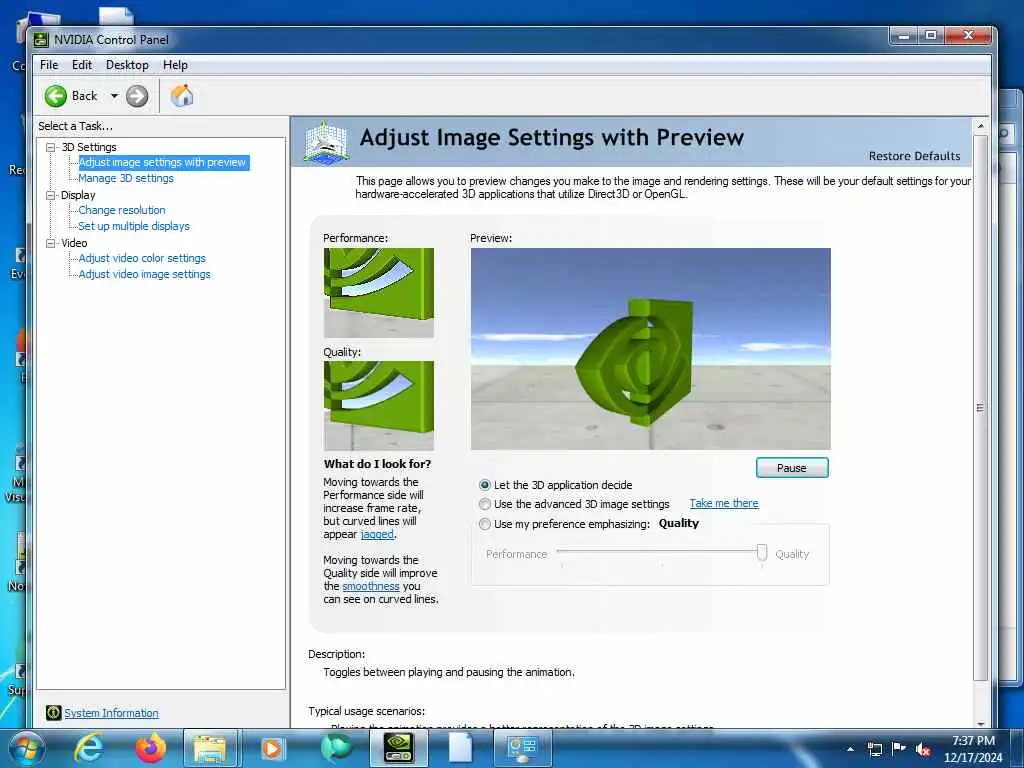Image resolution: width=1024 pixels, height=768 pixels.
Task: Select Adjust video image settings task
Action: [144, 274]
